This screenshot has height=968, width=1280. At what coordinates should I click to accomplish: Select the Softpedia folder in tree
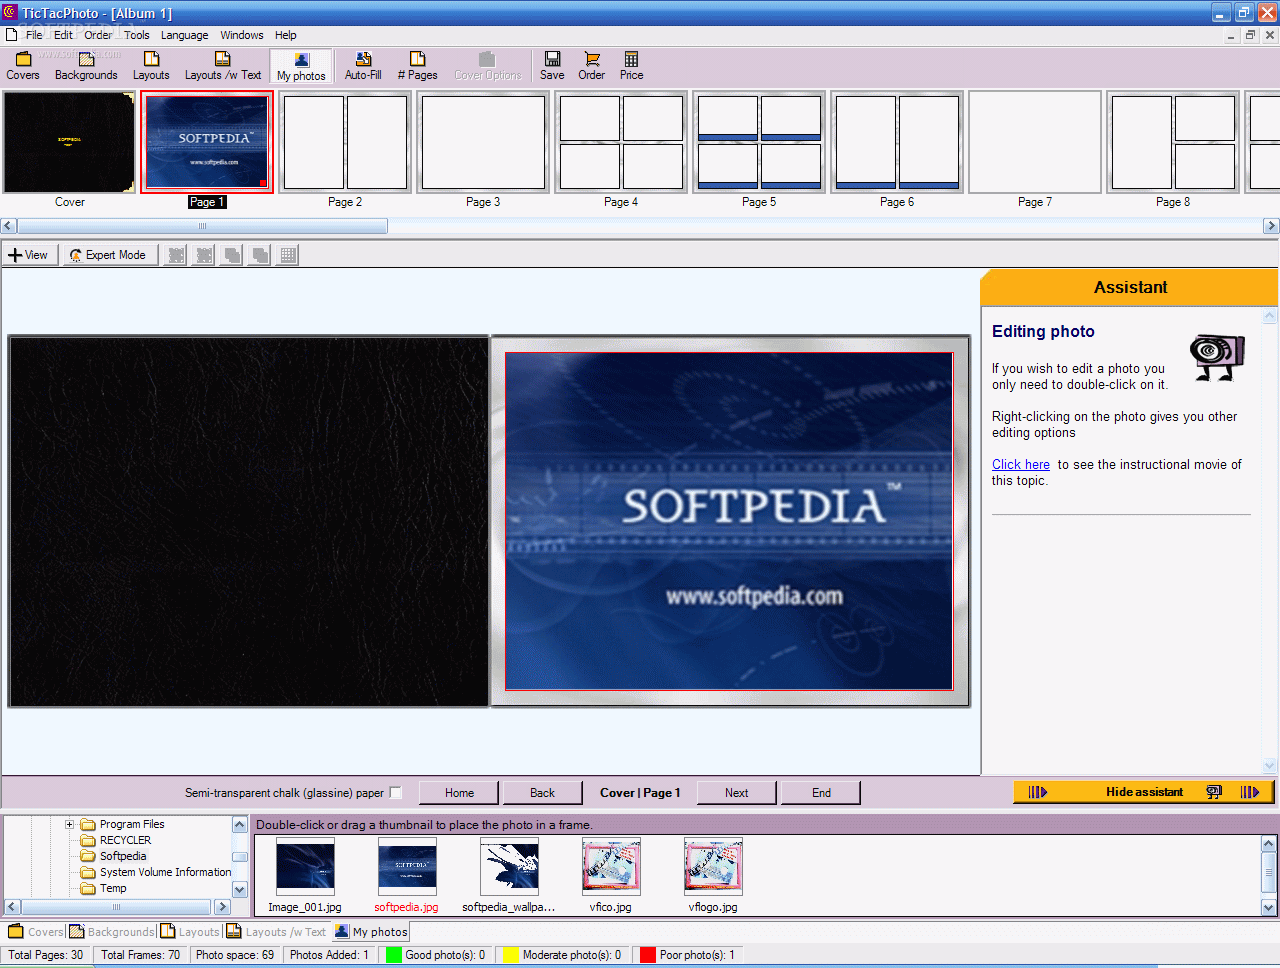pos(123,857)
